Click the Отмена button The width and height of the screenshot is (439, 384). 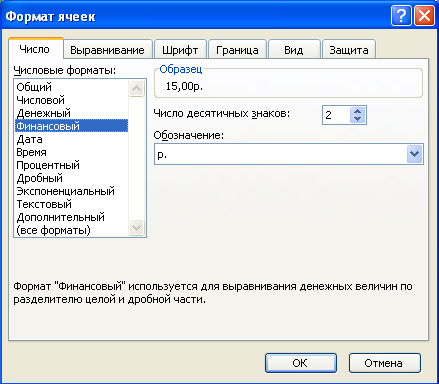[x=385, y=363]
